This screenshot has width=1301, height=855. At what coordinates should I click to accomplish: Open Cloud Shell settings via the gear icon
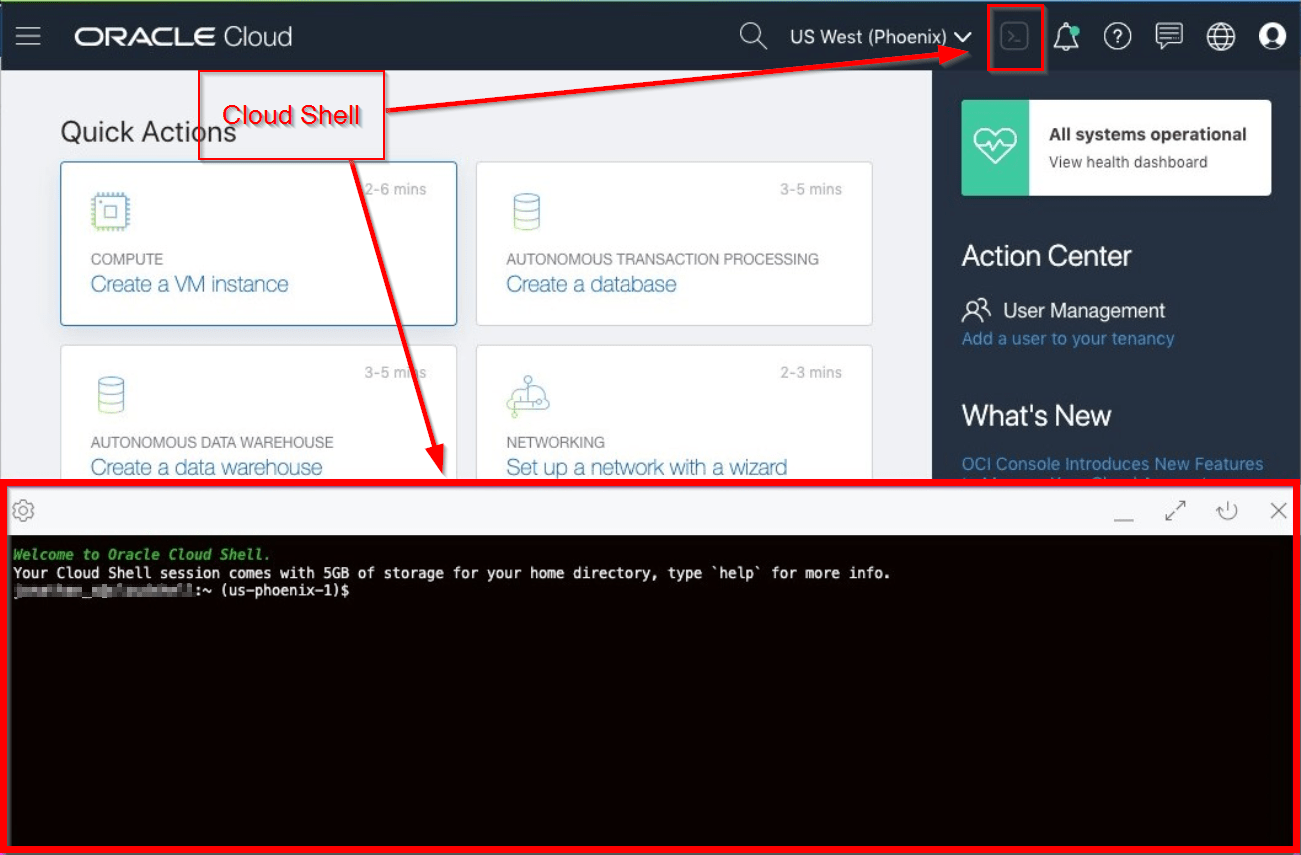pos(23,510)
